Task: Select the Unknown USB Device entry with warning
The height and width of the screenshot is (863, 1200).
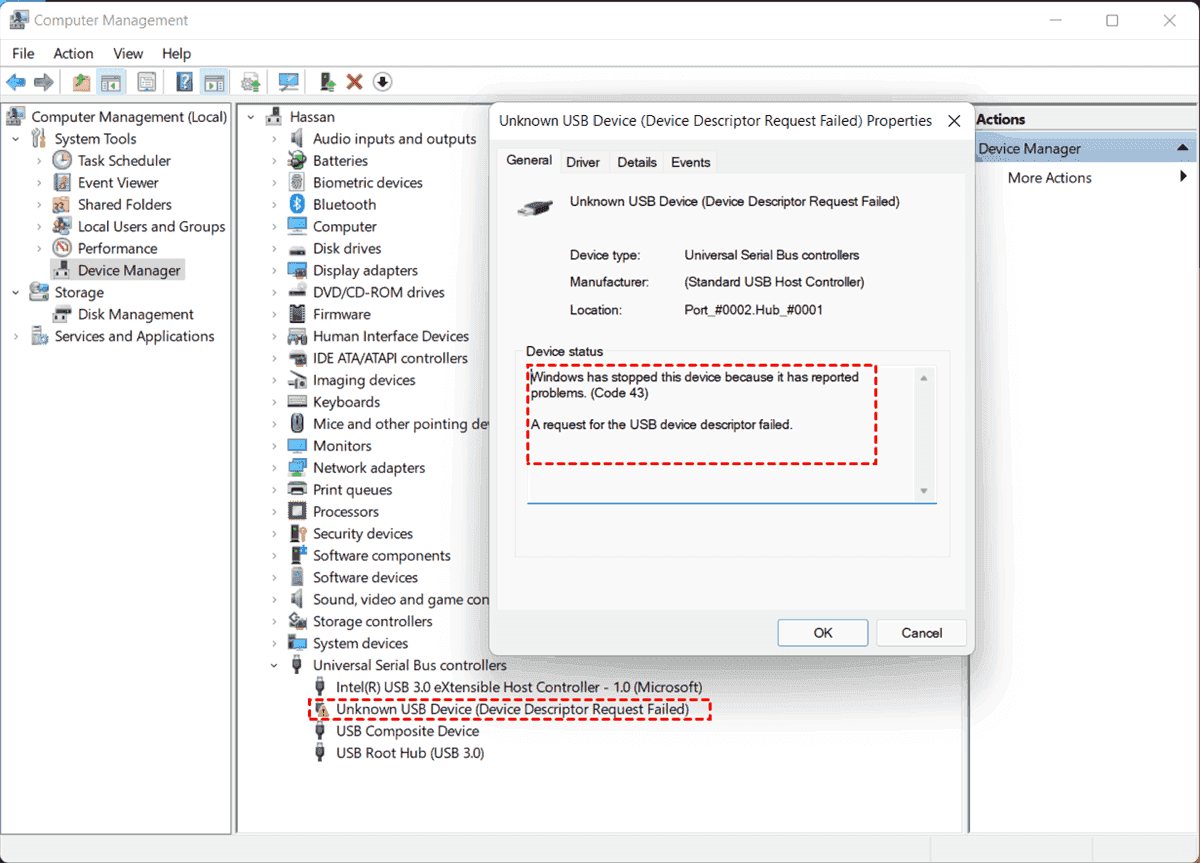Action: pyautogui.click(x=512, y=709)
